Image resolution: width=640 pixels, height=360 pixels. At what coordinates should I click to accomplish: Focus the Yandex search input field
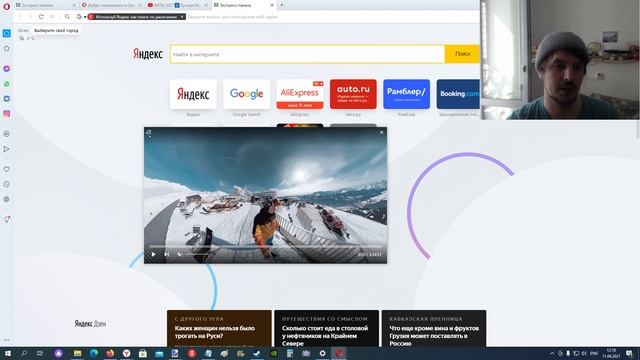click(307, 54)
